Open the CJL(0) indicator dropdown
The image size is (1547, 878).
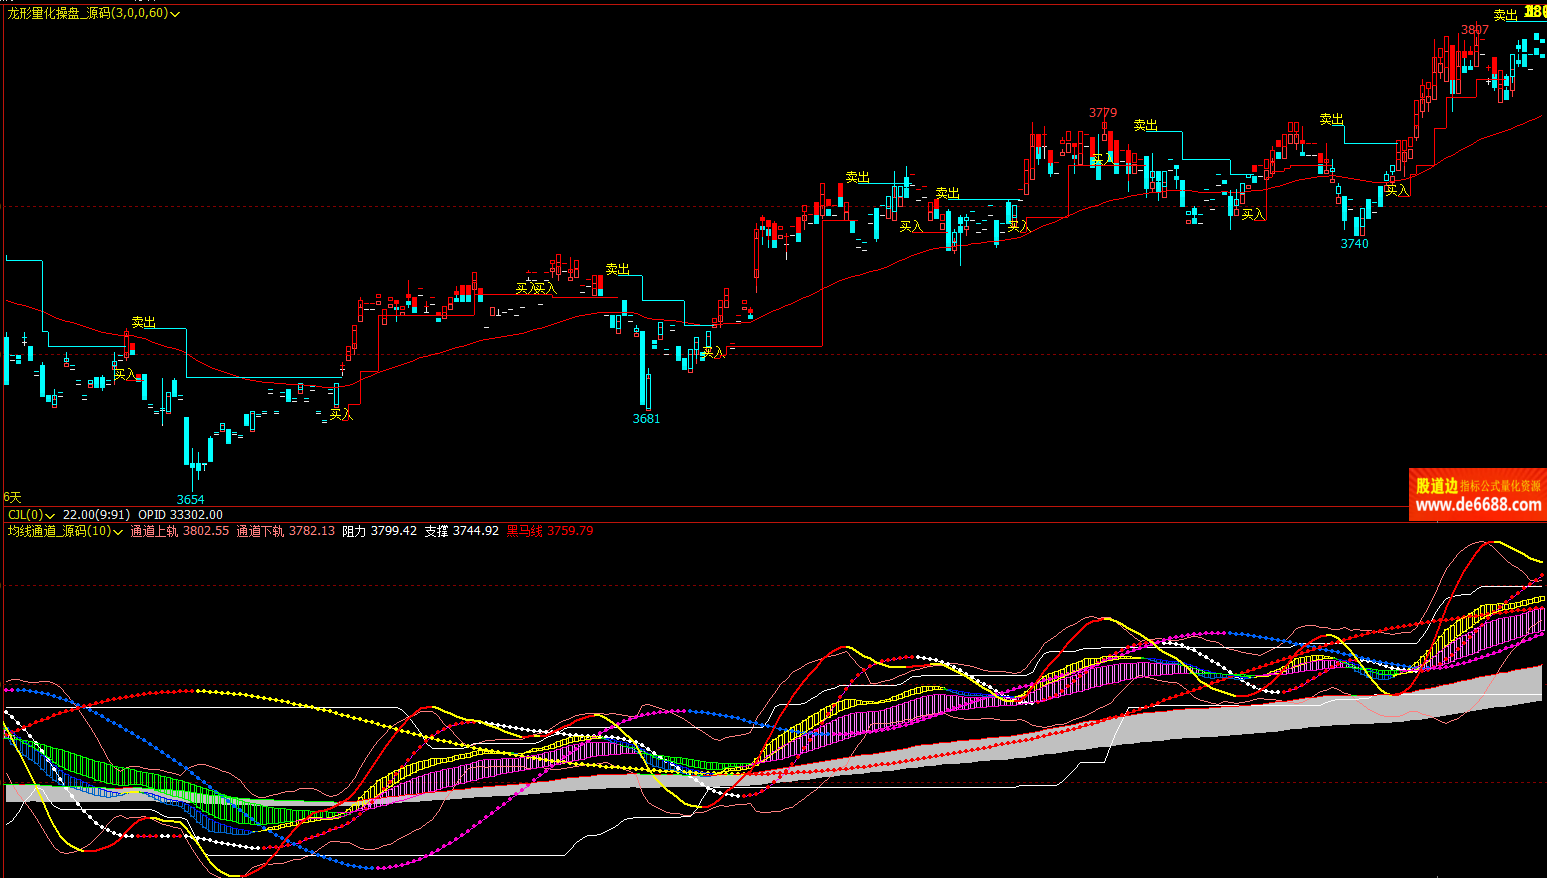click(50, 515)
